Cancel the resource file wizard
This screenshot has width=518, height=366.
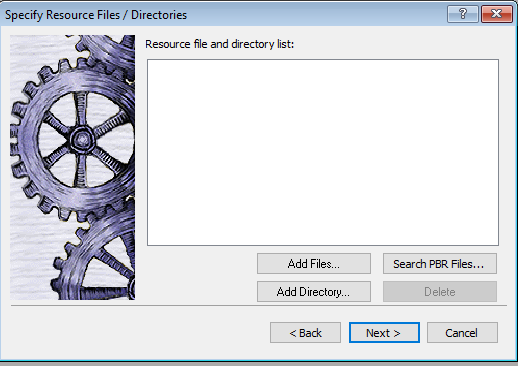(462, 333)
